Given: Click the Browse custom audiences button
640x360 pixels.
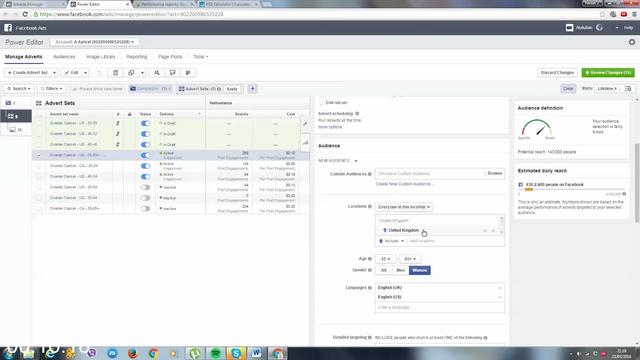Looking at the screenshot, I should tap(495, 173).
